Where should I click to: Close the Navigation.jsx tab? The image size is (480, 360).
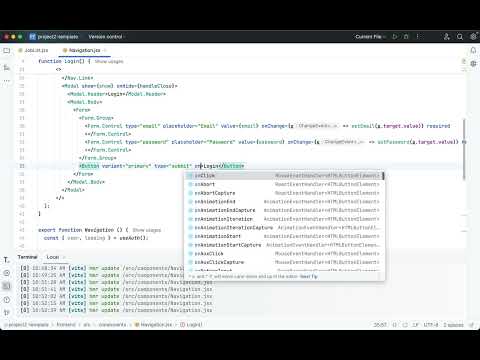click(x=105, y=50)
